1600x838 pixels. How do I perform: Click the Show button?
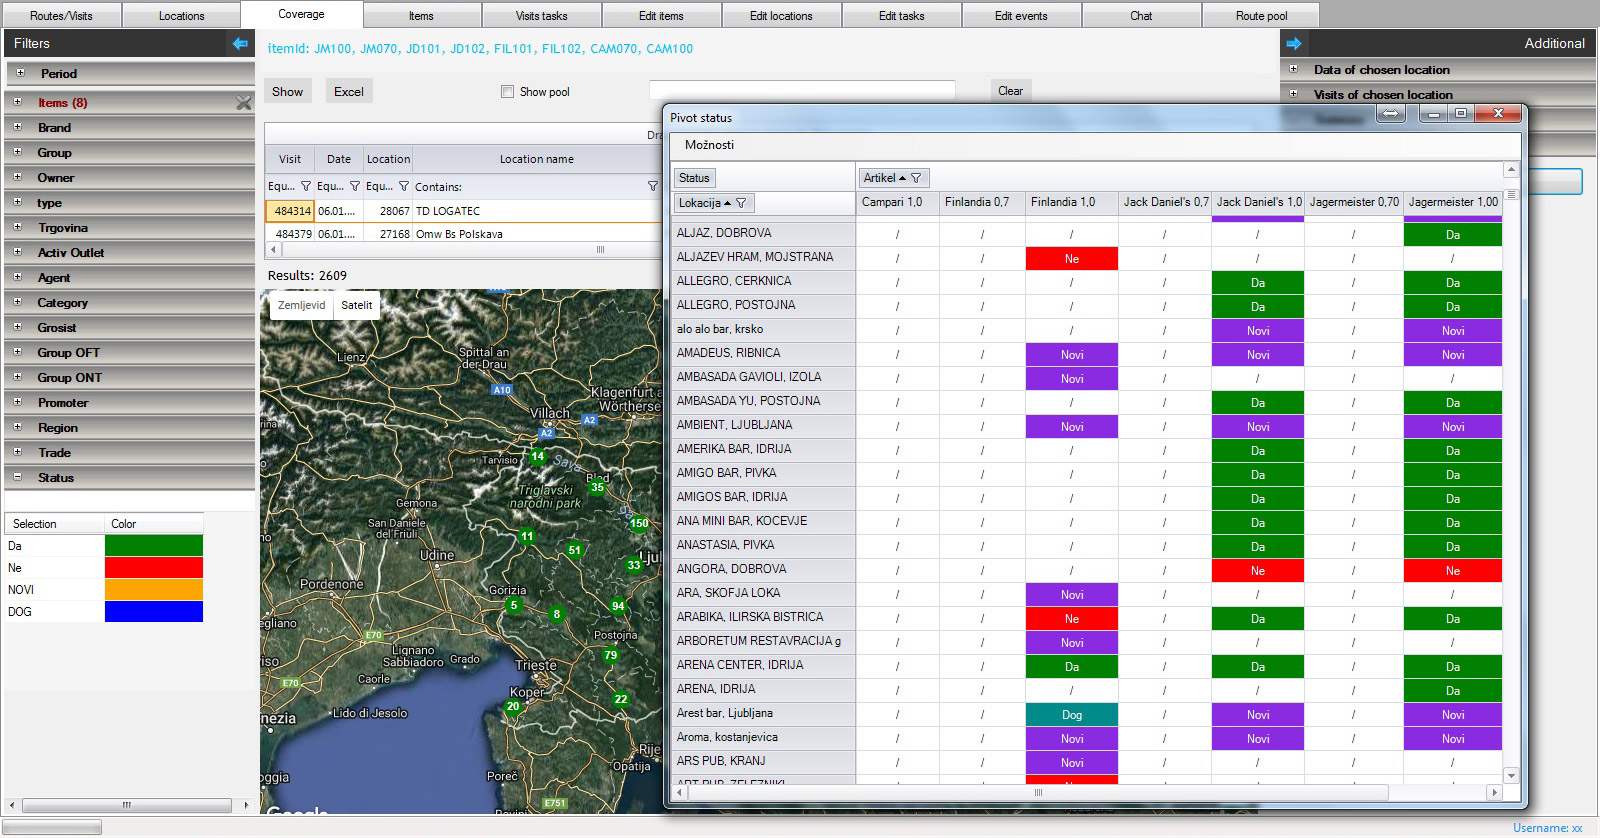(287, 91)
